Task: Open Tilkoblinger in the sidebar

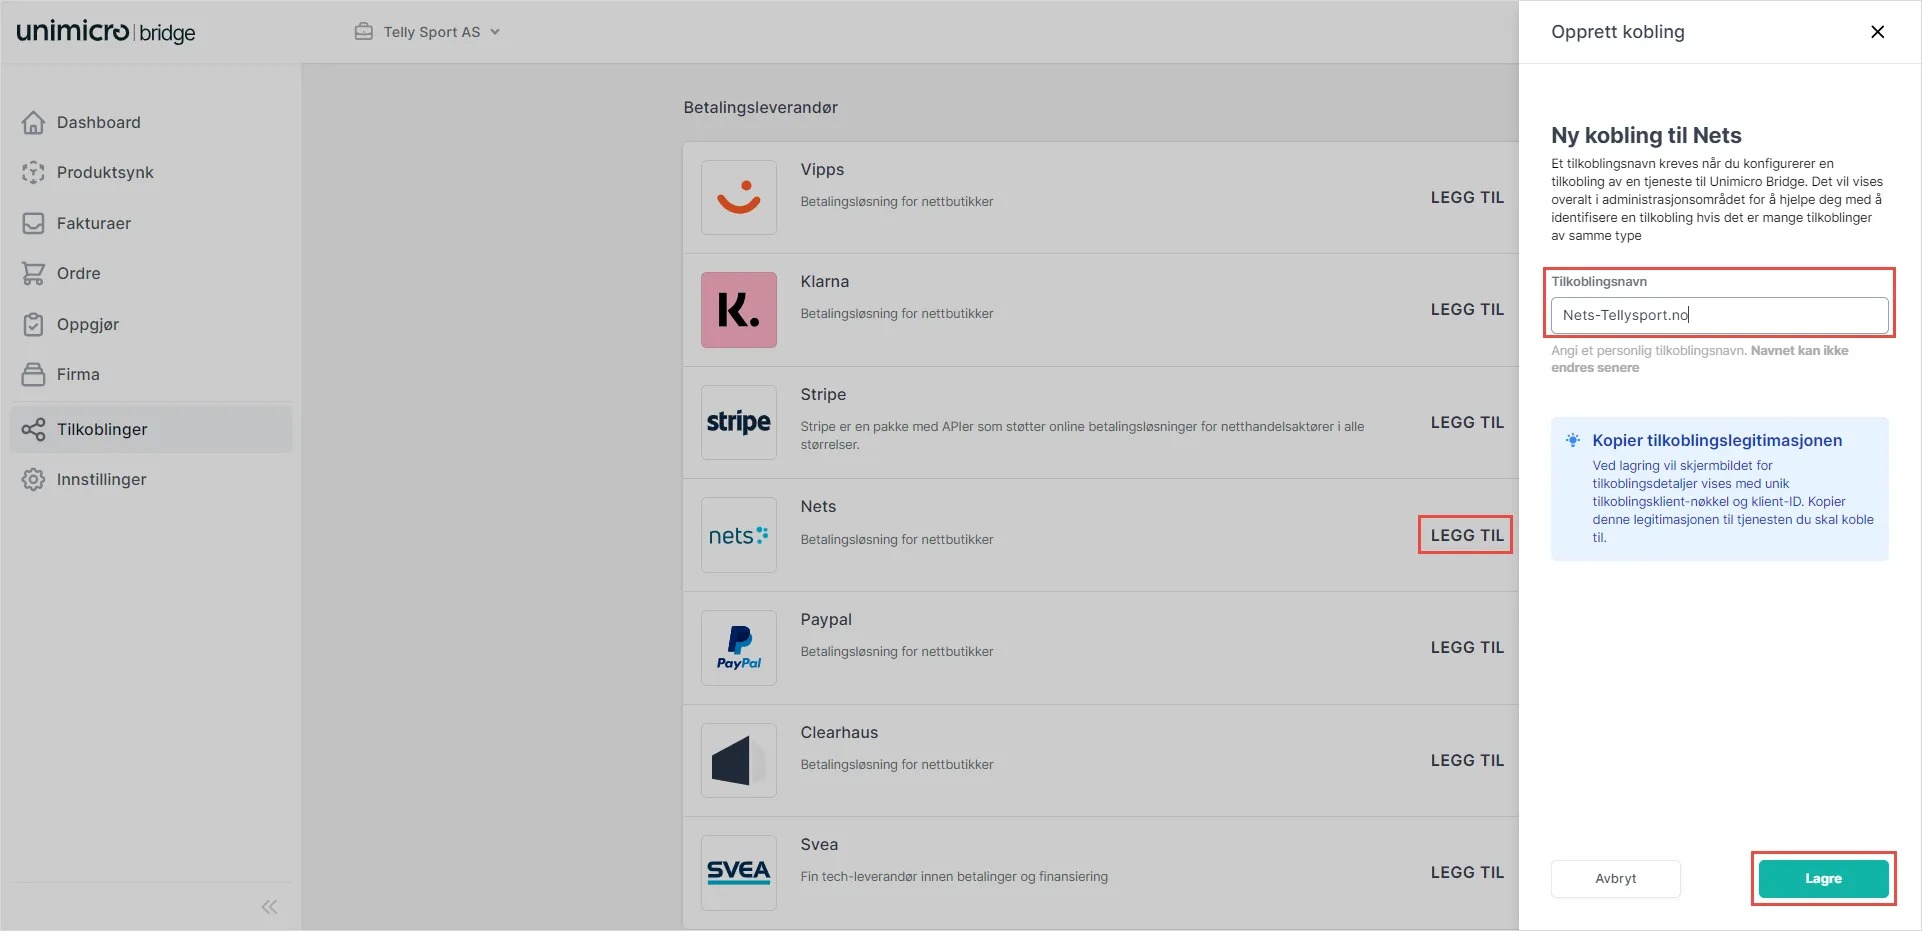Action: click(x=102, y=429)
